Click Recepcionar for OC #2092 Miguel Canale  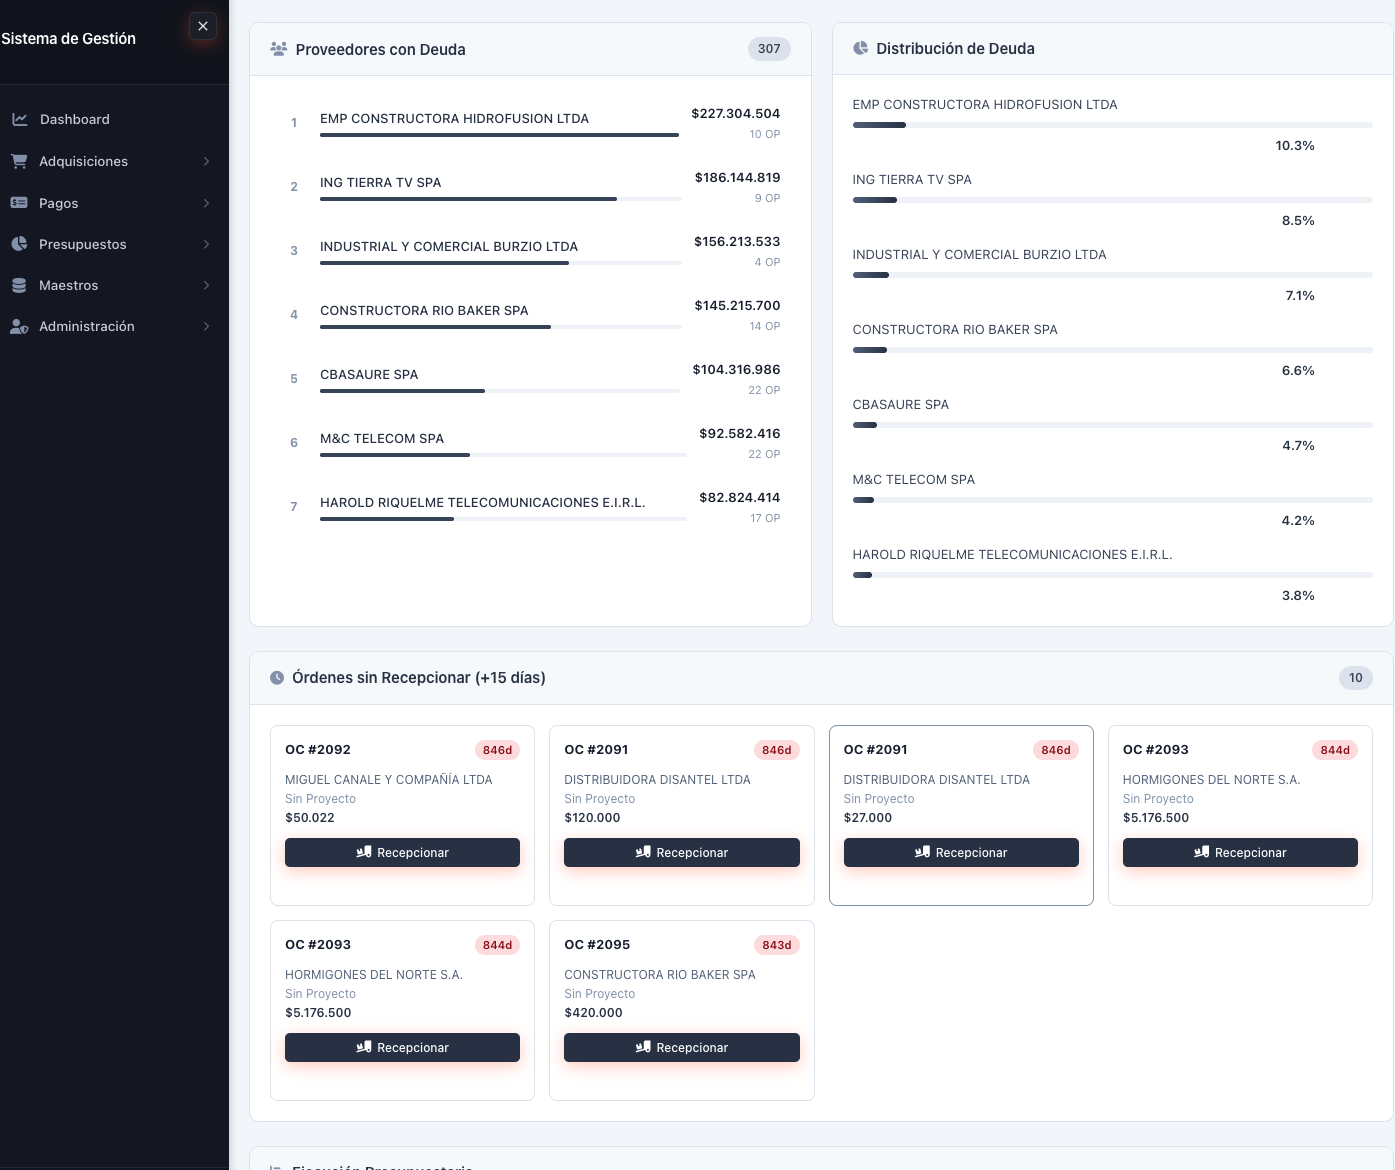click(x=402, y=852)
